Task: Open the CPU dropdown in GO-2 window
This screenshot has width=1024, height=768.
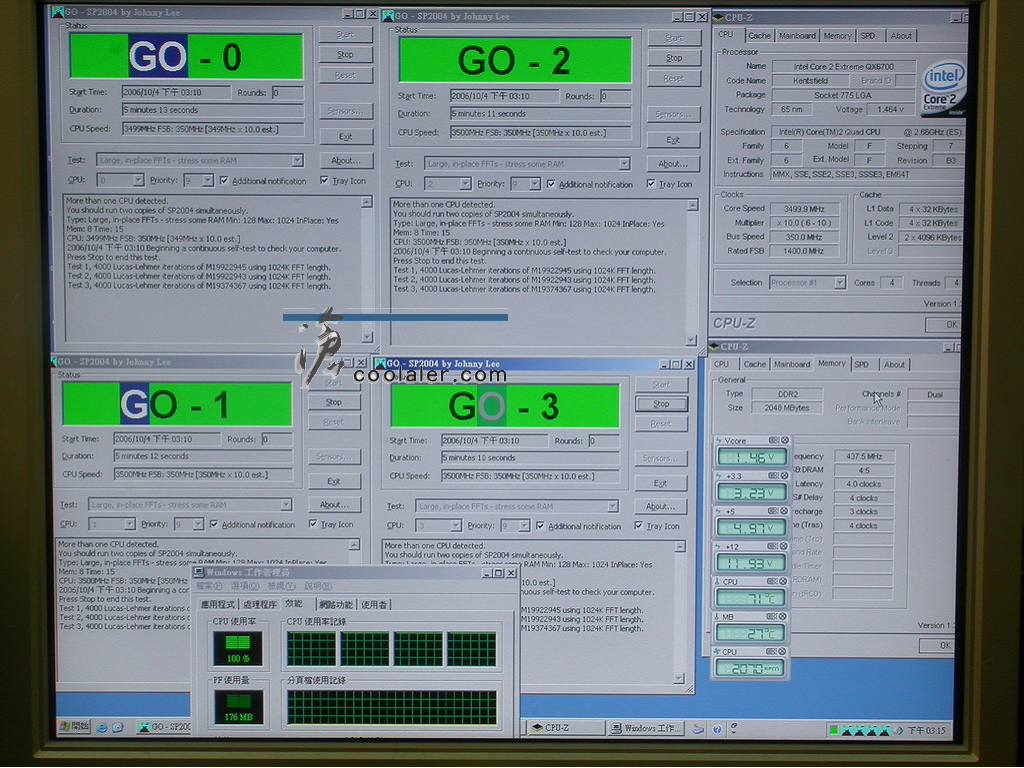Action: click(465, 184)
